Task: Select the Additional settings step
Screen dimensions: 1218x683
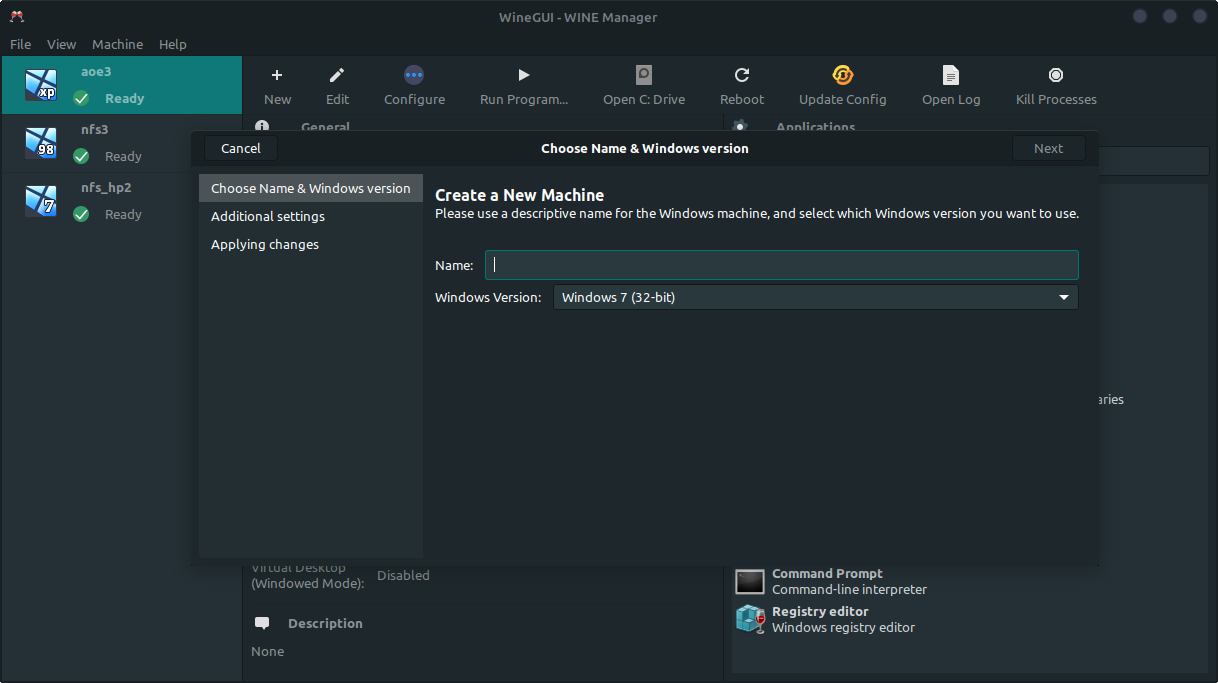Action: tap(268, 216)
